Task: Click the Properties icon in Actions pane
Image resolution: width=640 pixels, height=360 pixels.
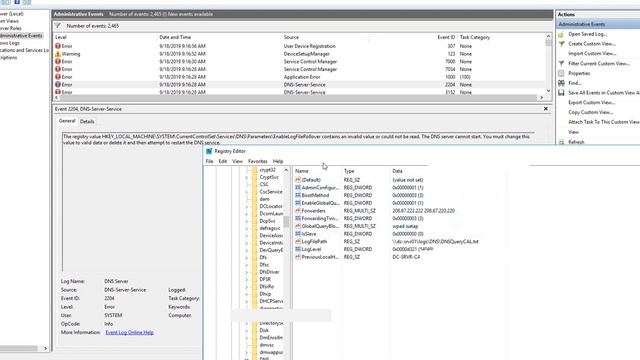Action: coord(561,73)
